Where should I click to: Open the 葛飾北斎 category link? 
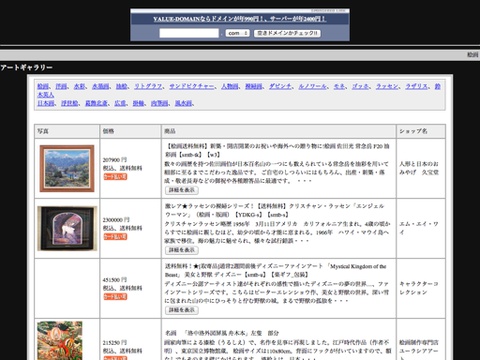point(96,103)
